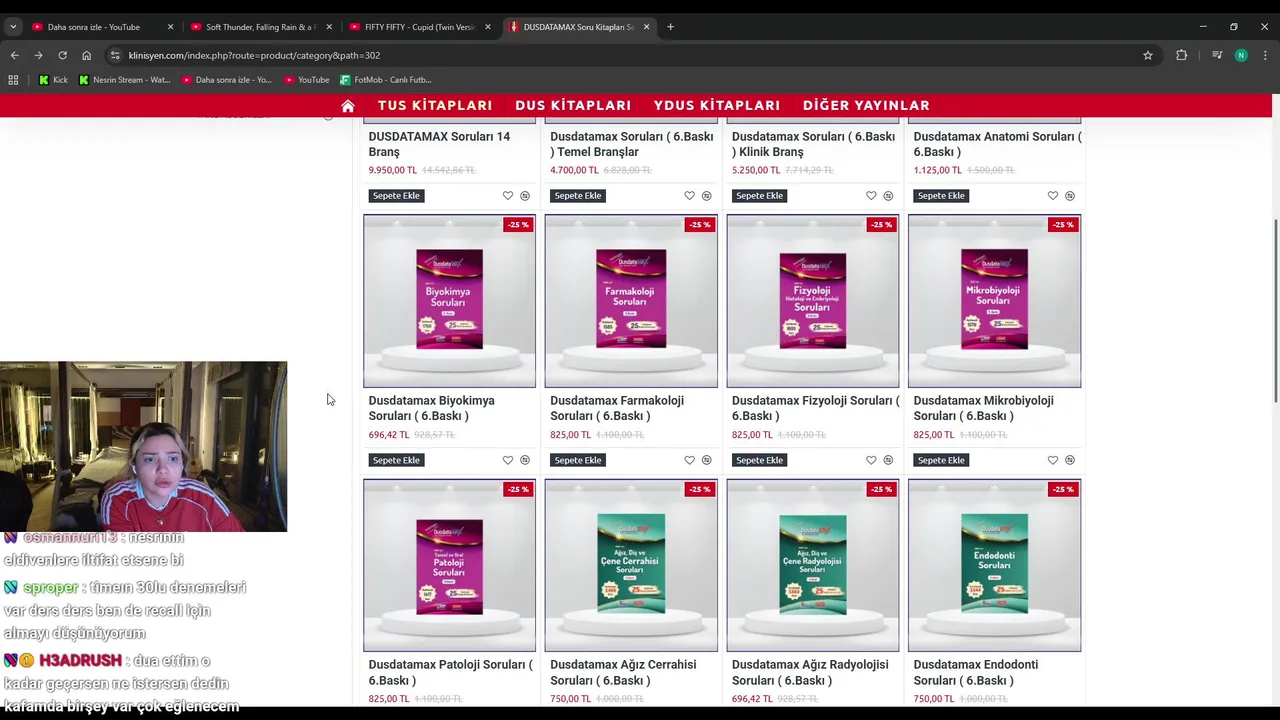Wishlist heart for Klinik Branş product

click(871, 196)
